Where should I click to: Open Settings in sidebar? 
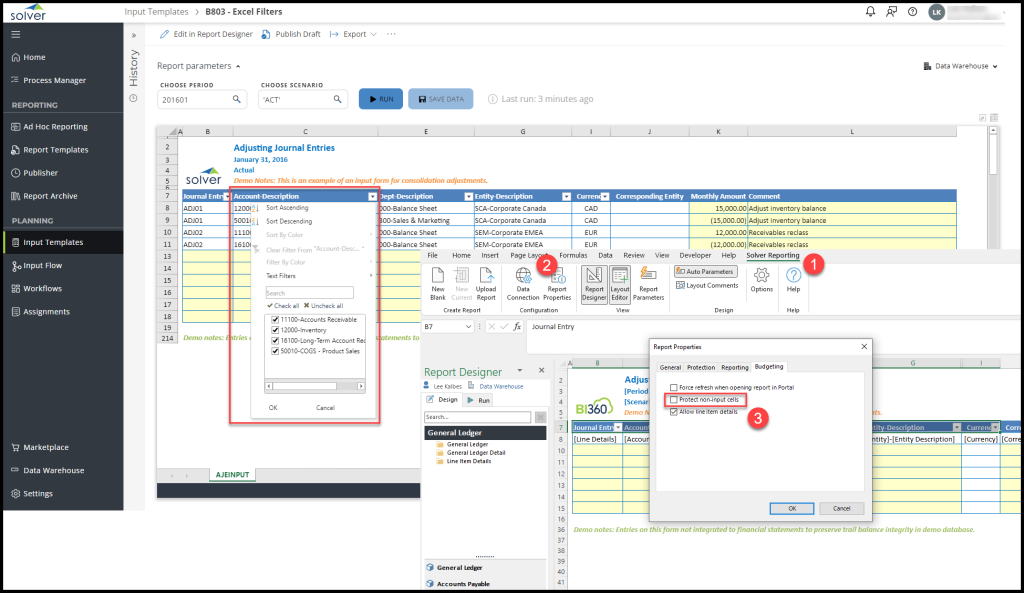(x=32, y=494)
